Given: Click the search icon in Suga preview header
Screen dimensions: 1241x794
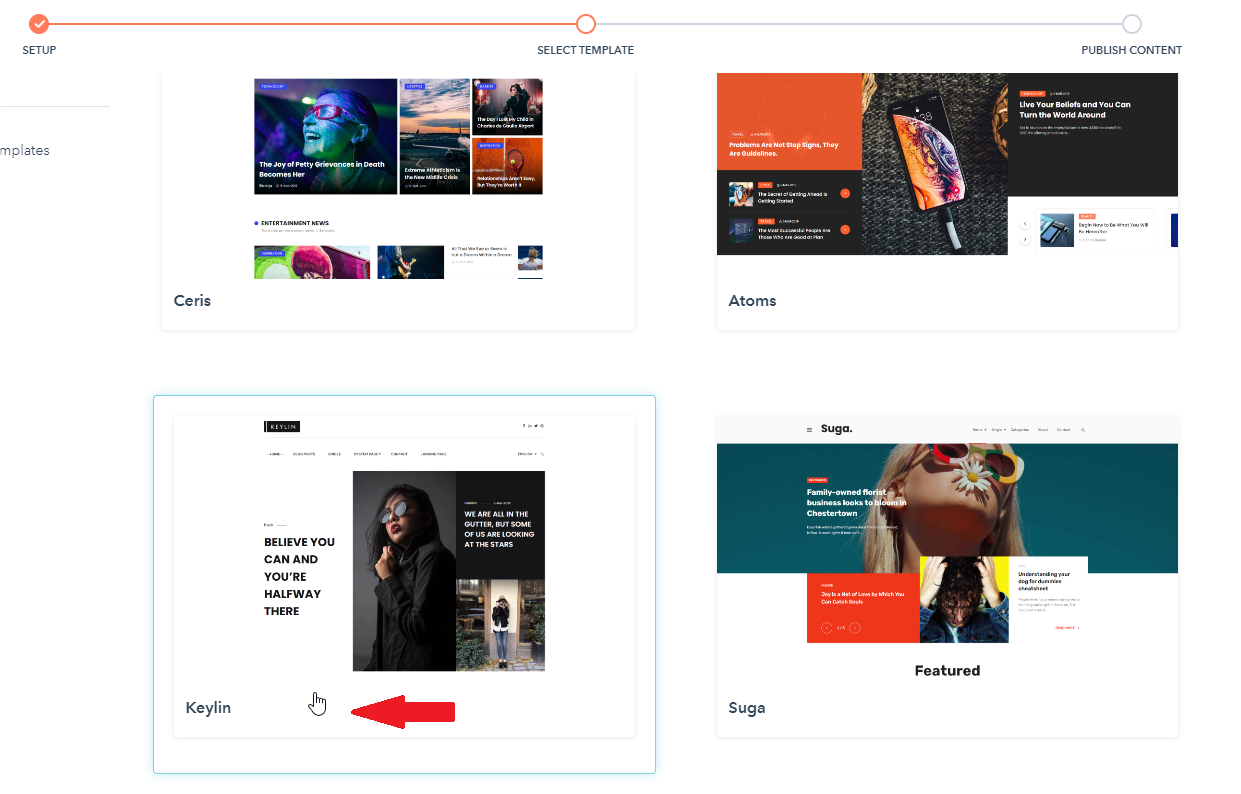Looking at the screenshot, I should [x=1083, y=430].
